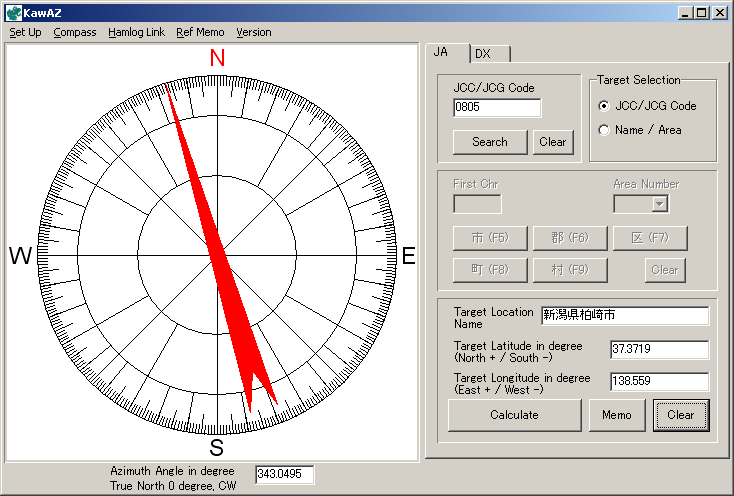Viewport: 734px width, 496px height.
Task: Click the First Chr input field
Action: point(477,204)
